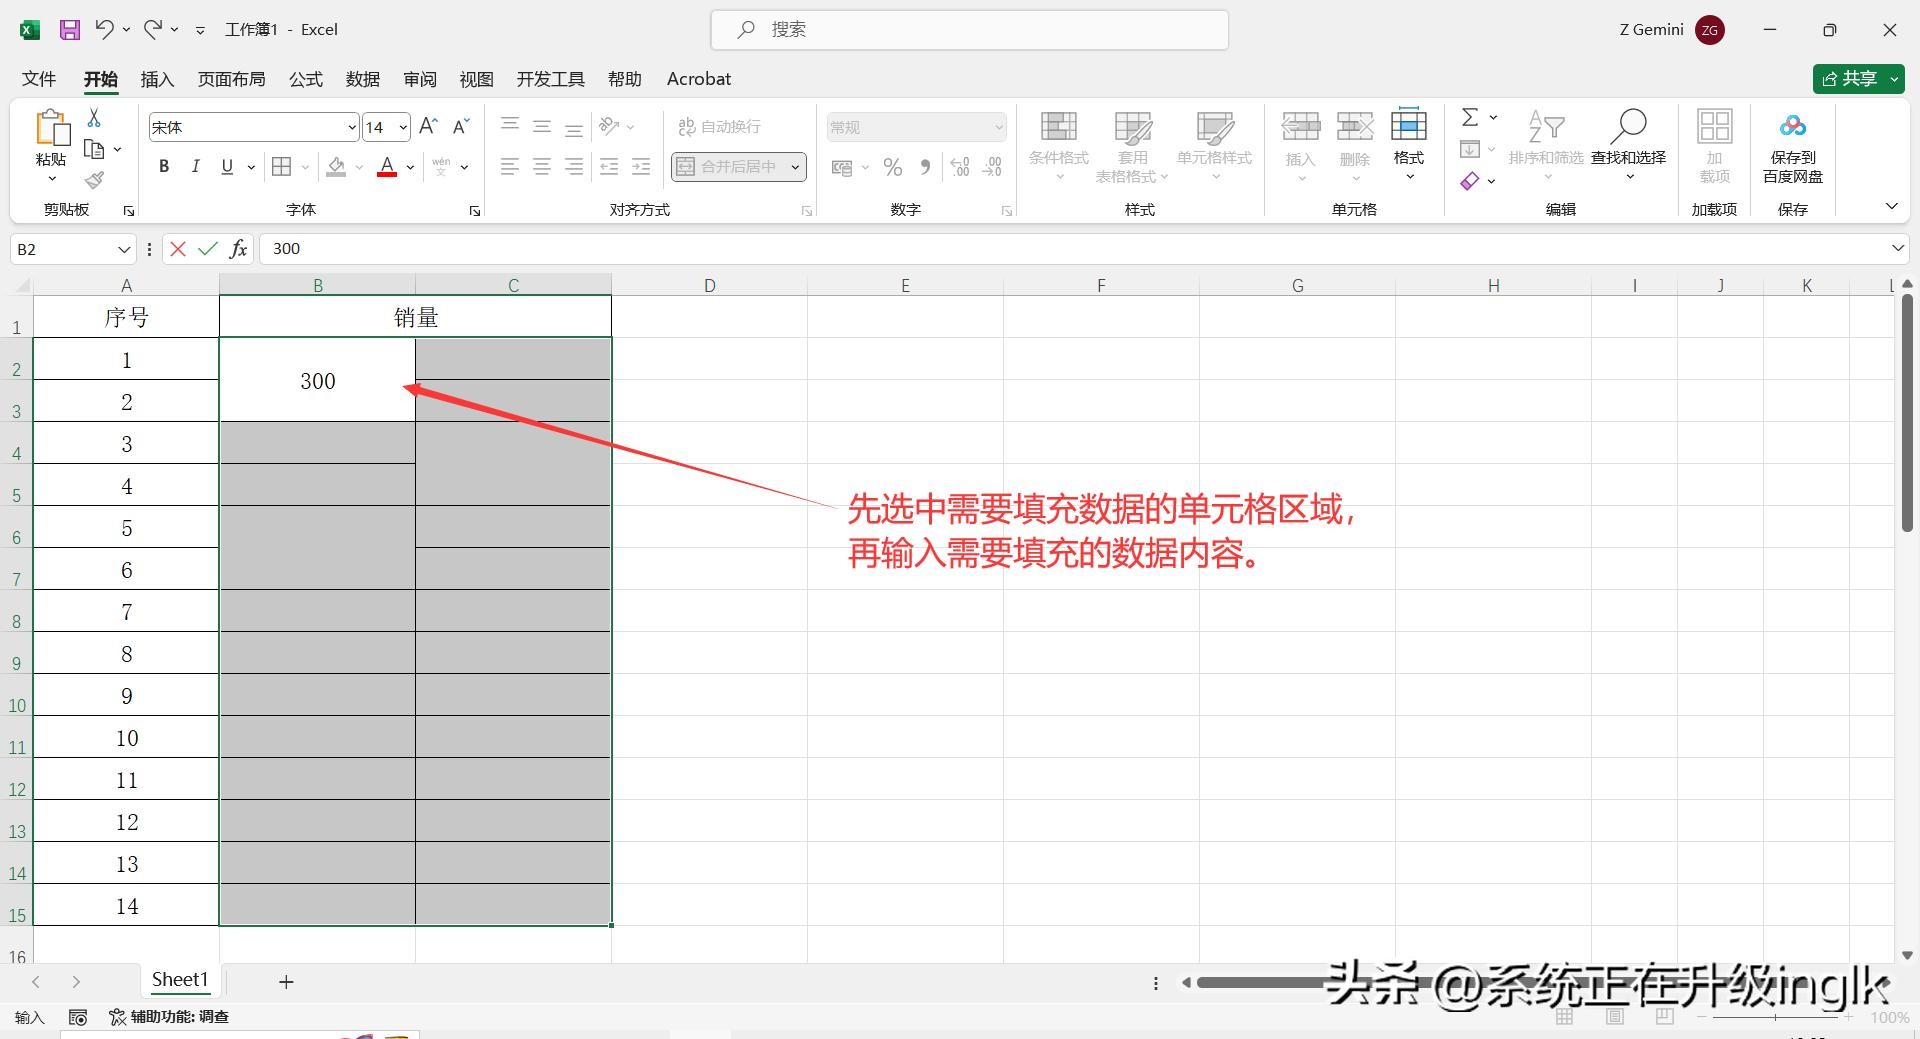The image size is (1920, 1039).
Task: Click the Insert Function fx icon
Action: [238, 249]
